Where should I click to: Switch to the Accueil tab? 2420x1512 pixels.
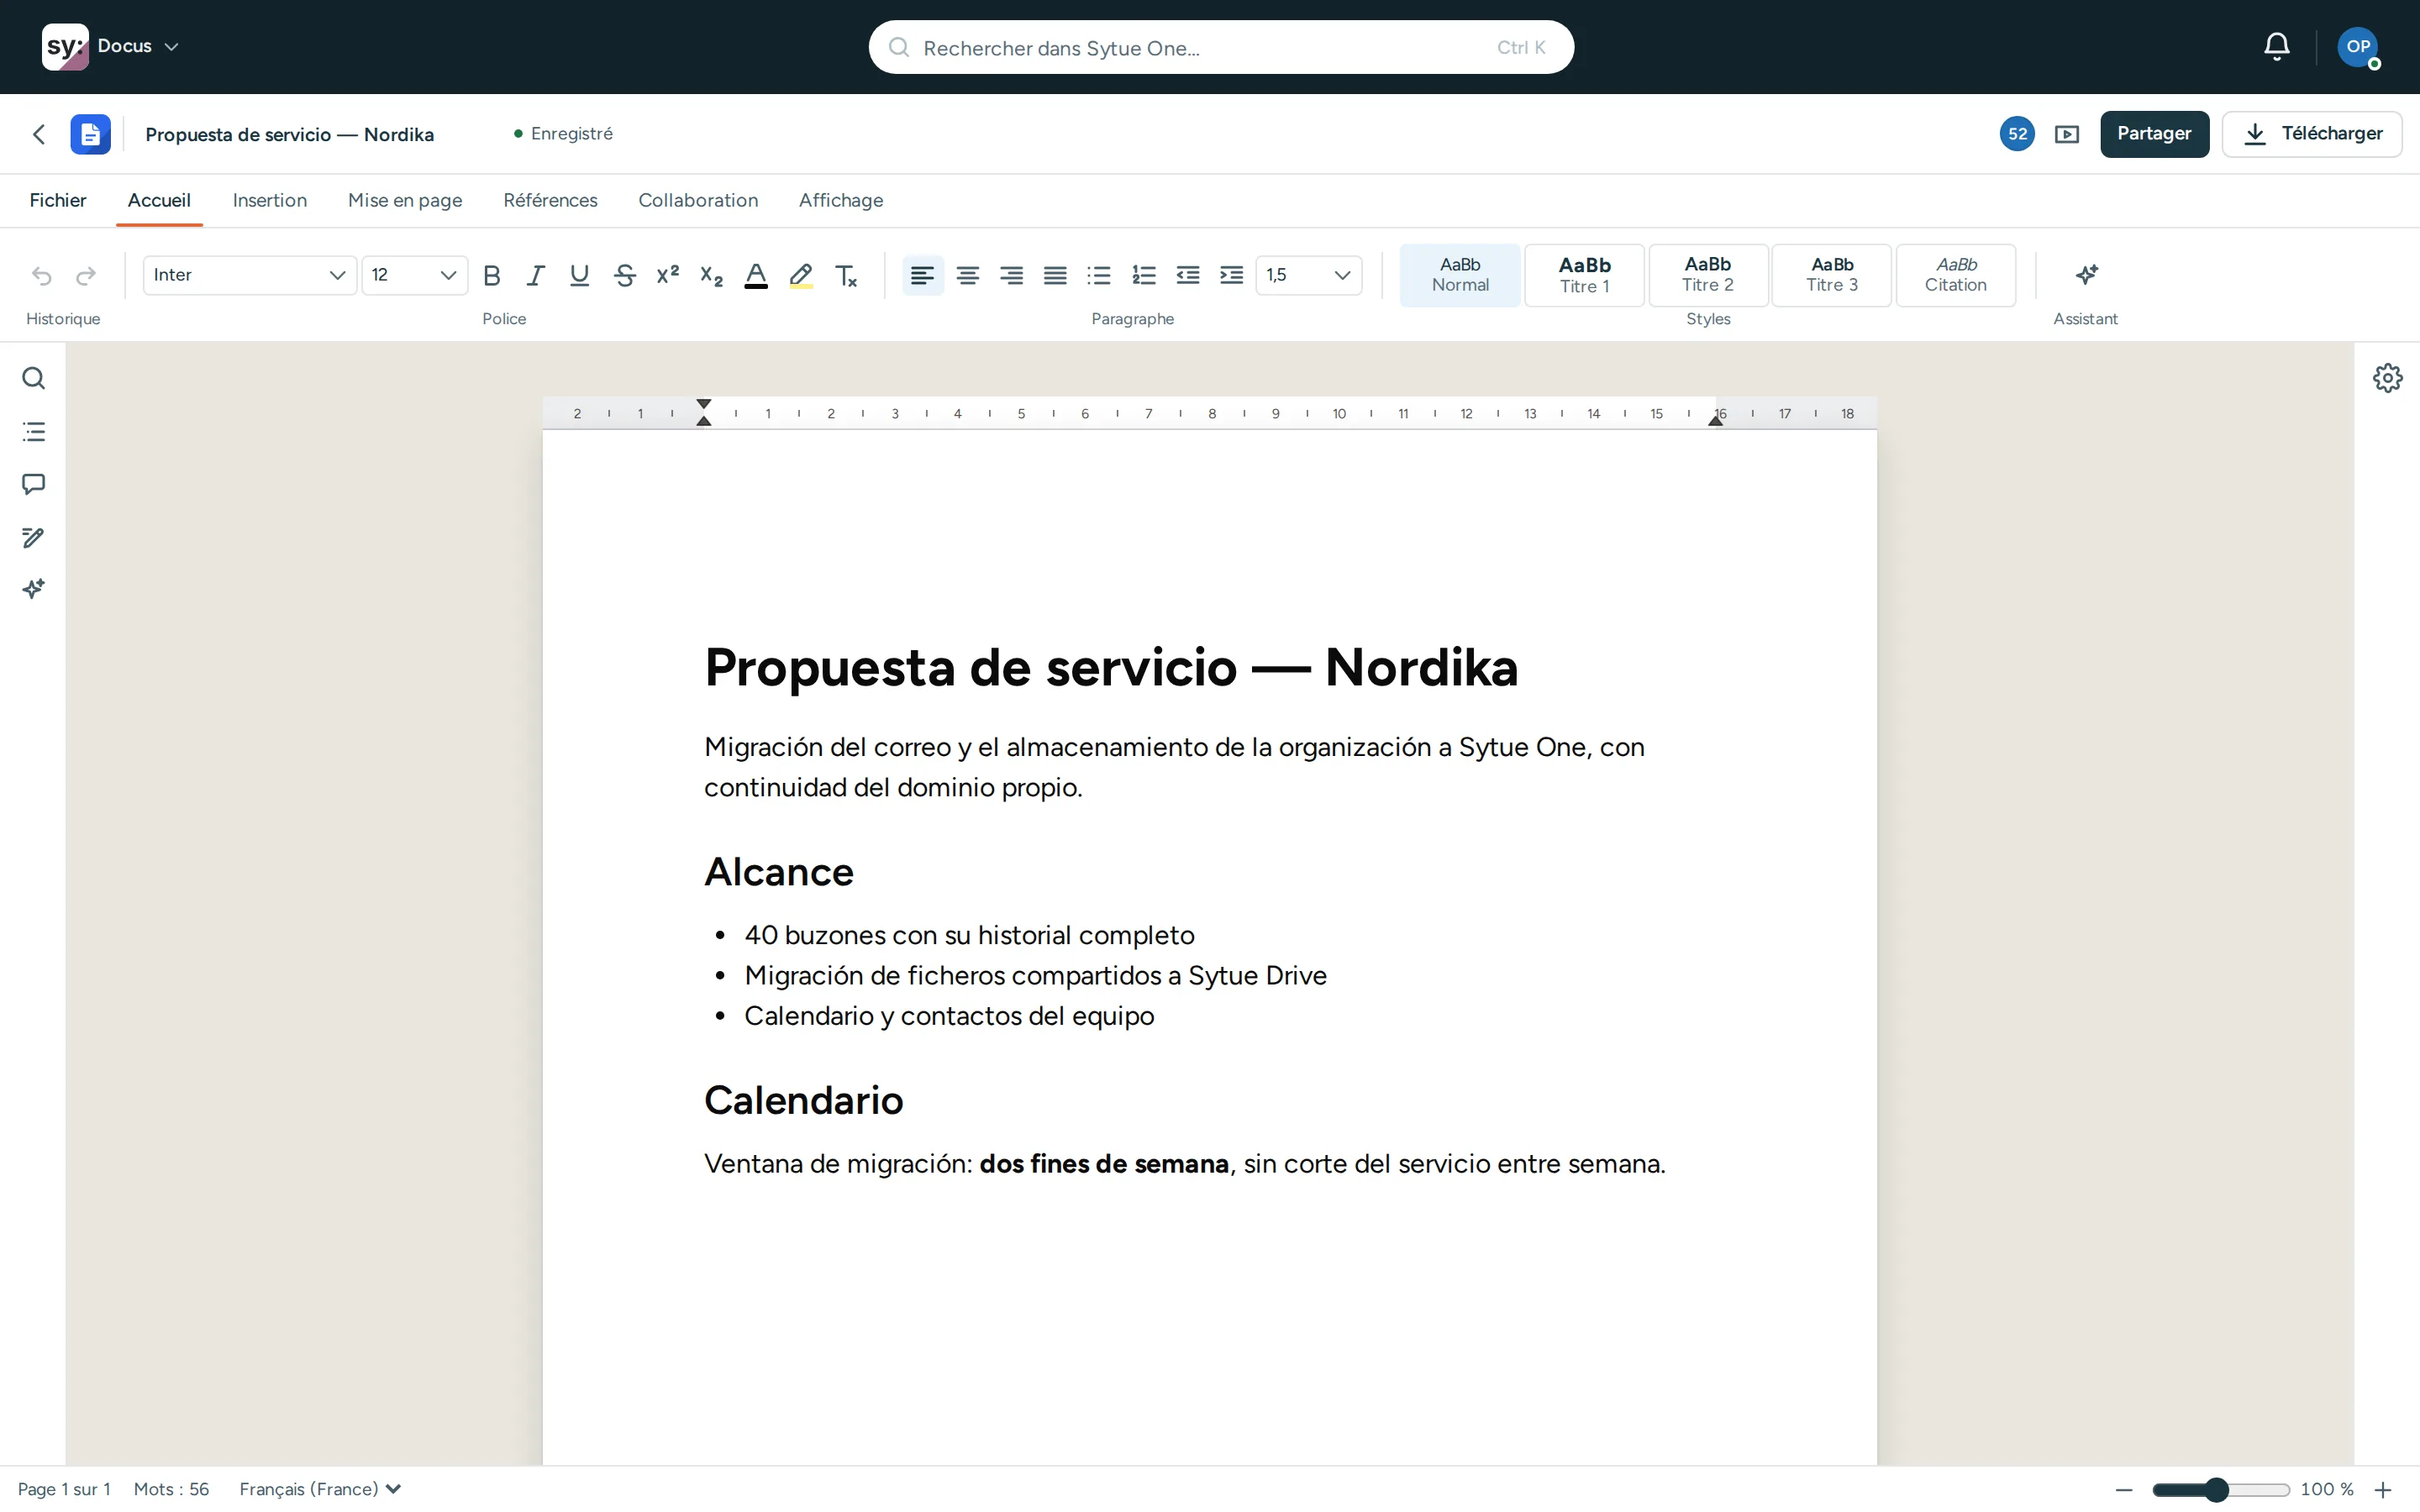159,200
